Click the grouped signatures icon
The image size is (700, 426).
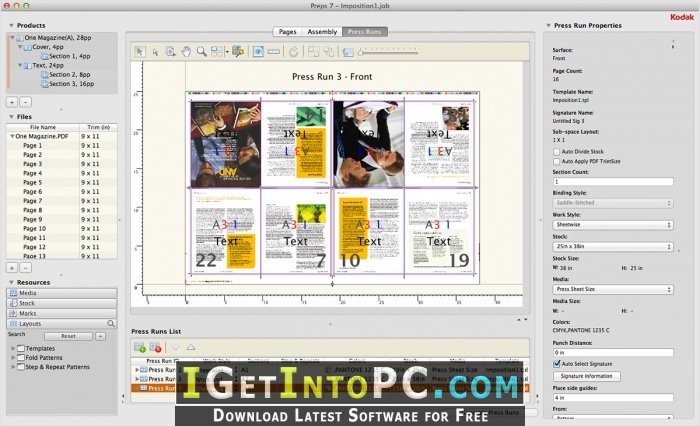(x=313, y=52)
